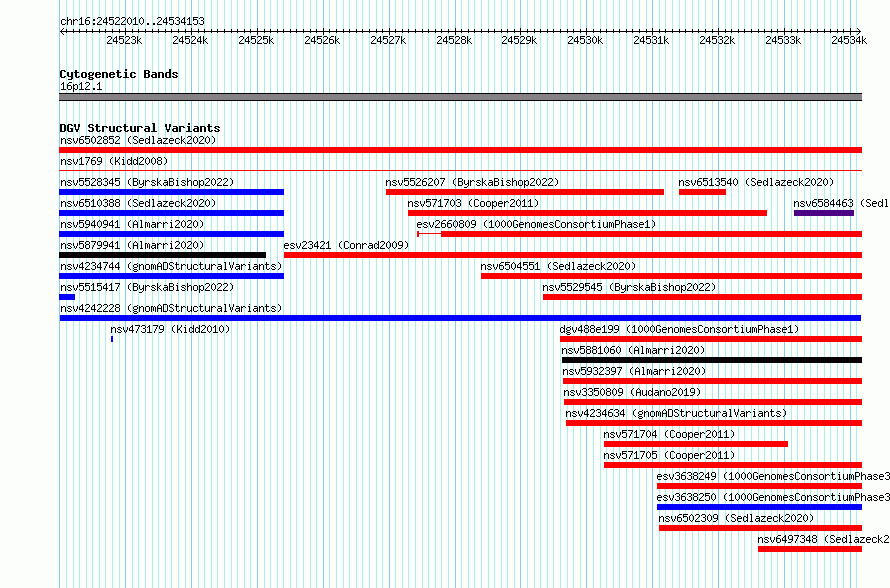Viewport: 890px width, 588px height.
Task: Click nsv5526207 (ByrskaBishop2022) label
Action: [x=472, y=182]
